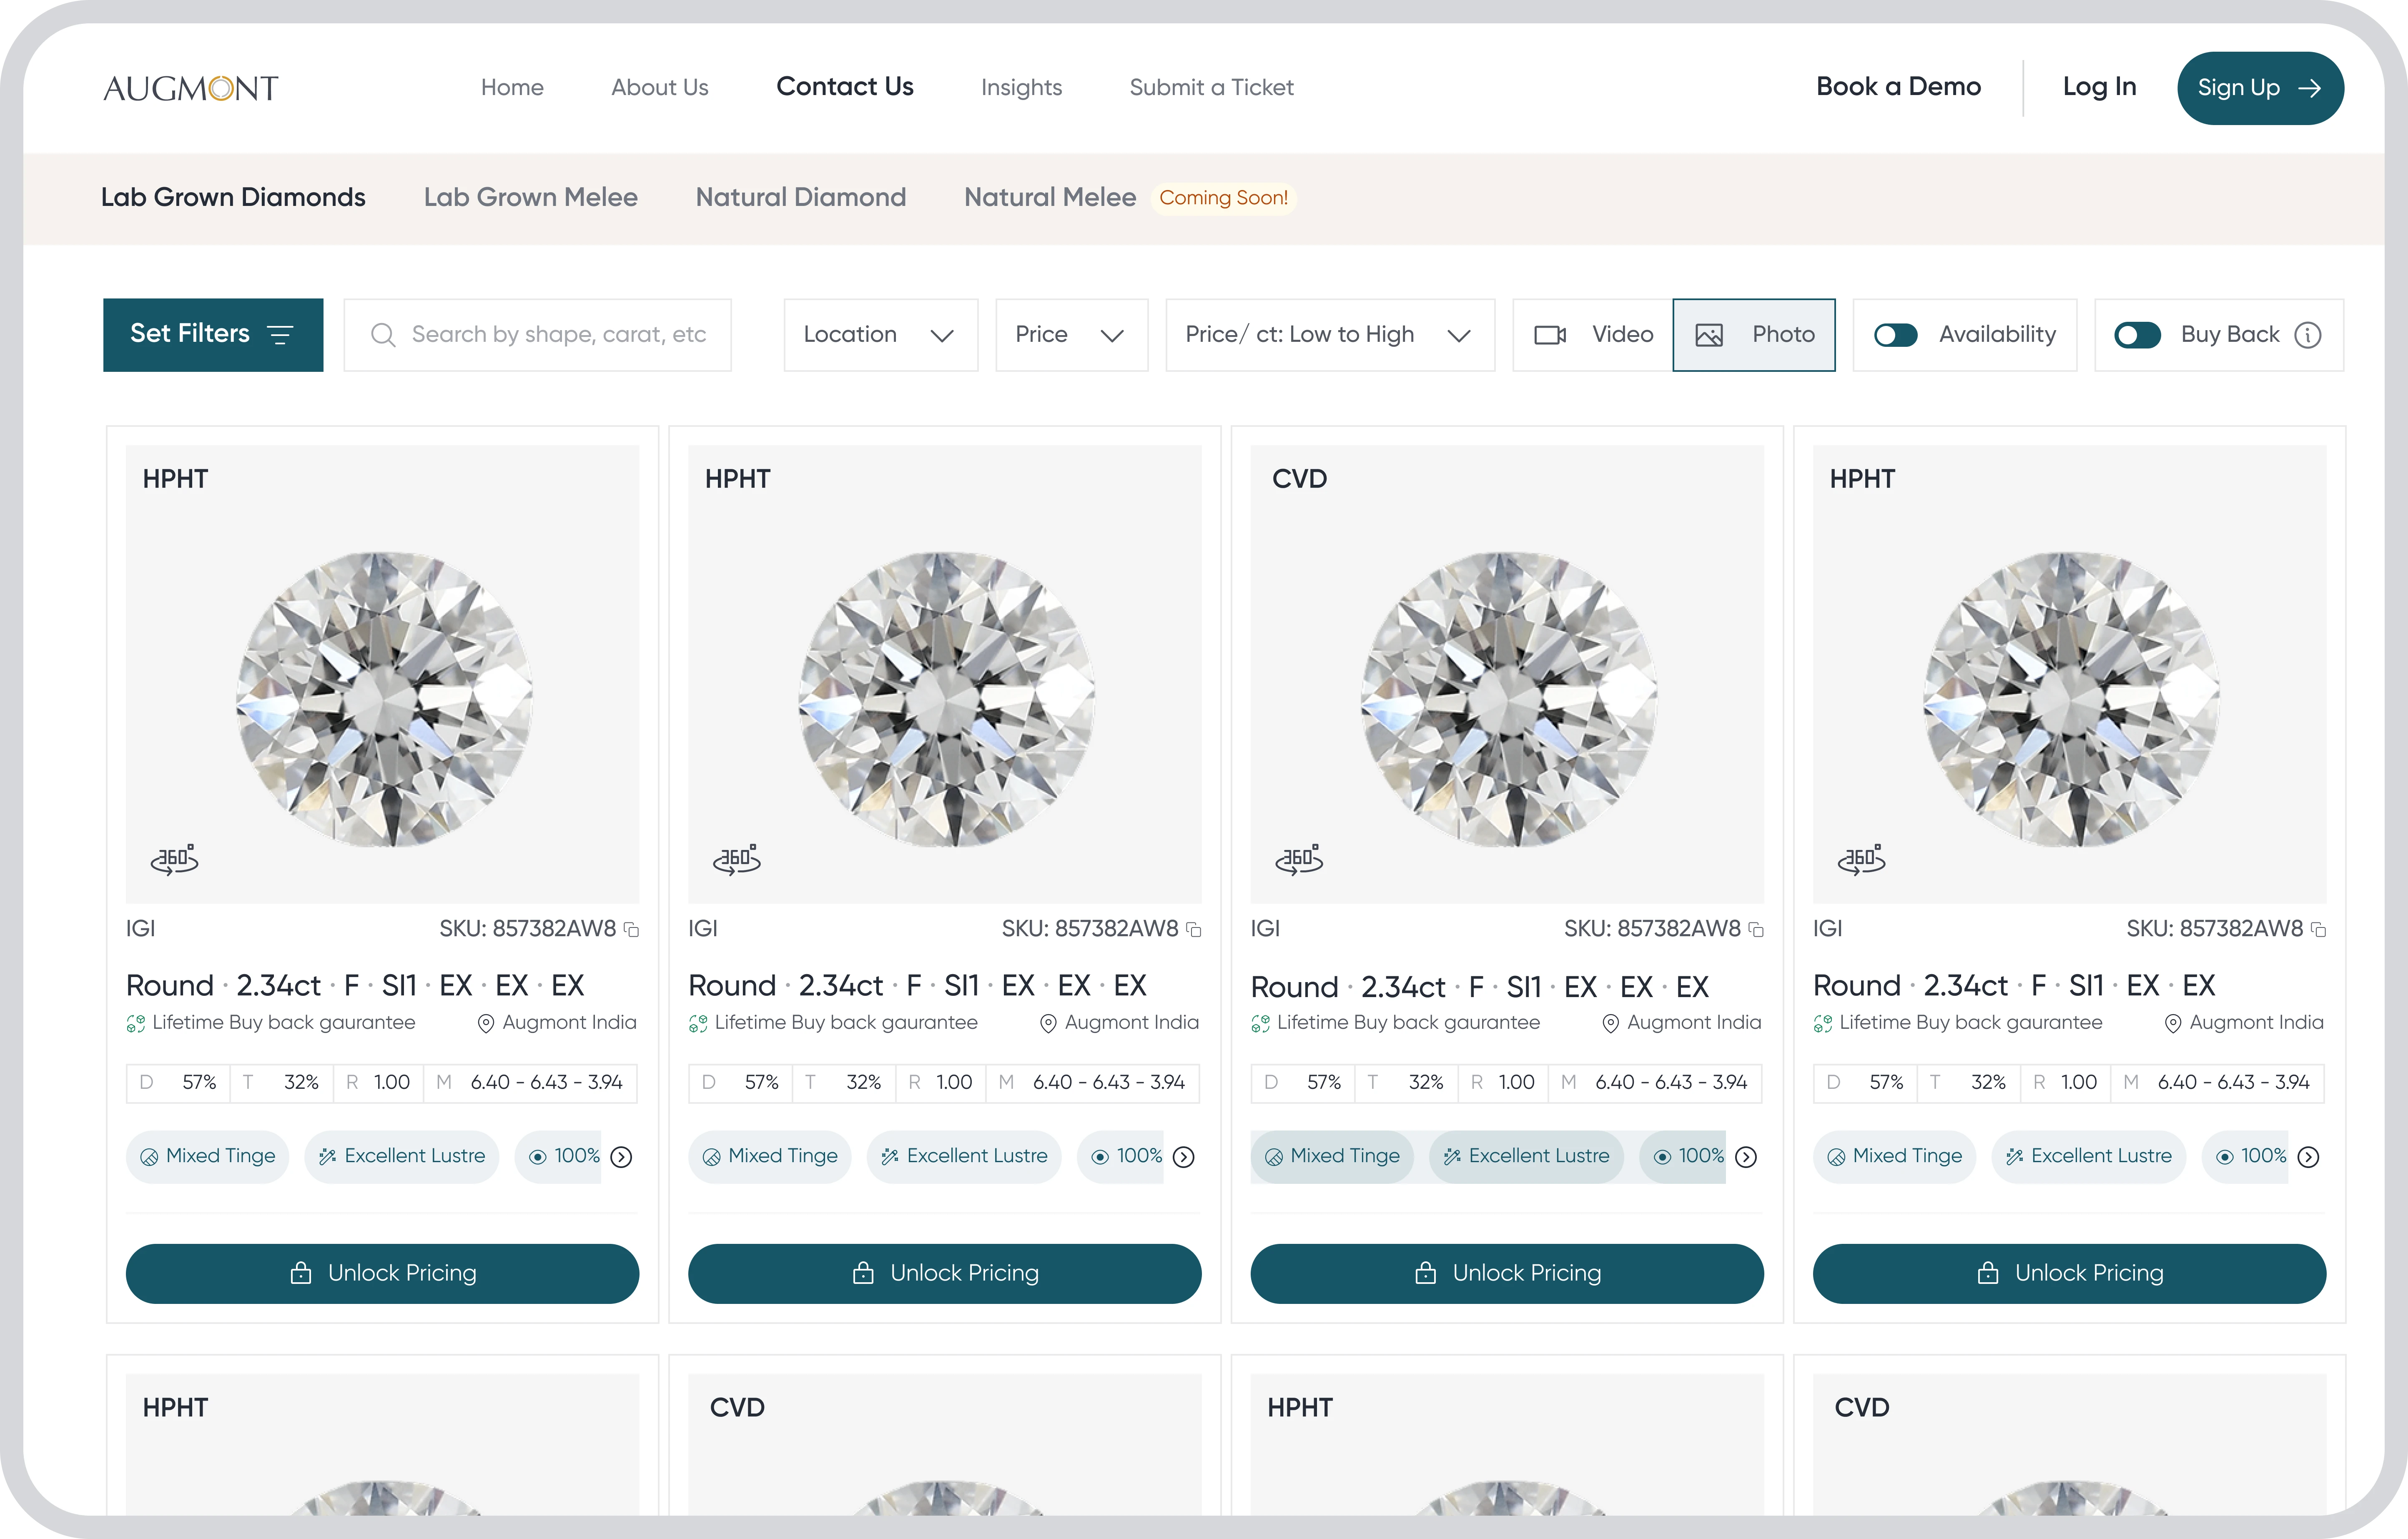The image size is (2408, 1539).
Task: Click Unlock Pricing on fourth card
Action: coord(2069,1273)
